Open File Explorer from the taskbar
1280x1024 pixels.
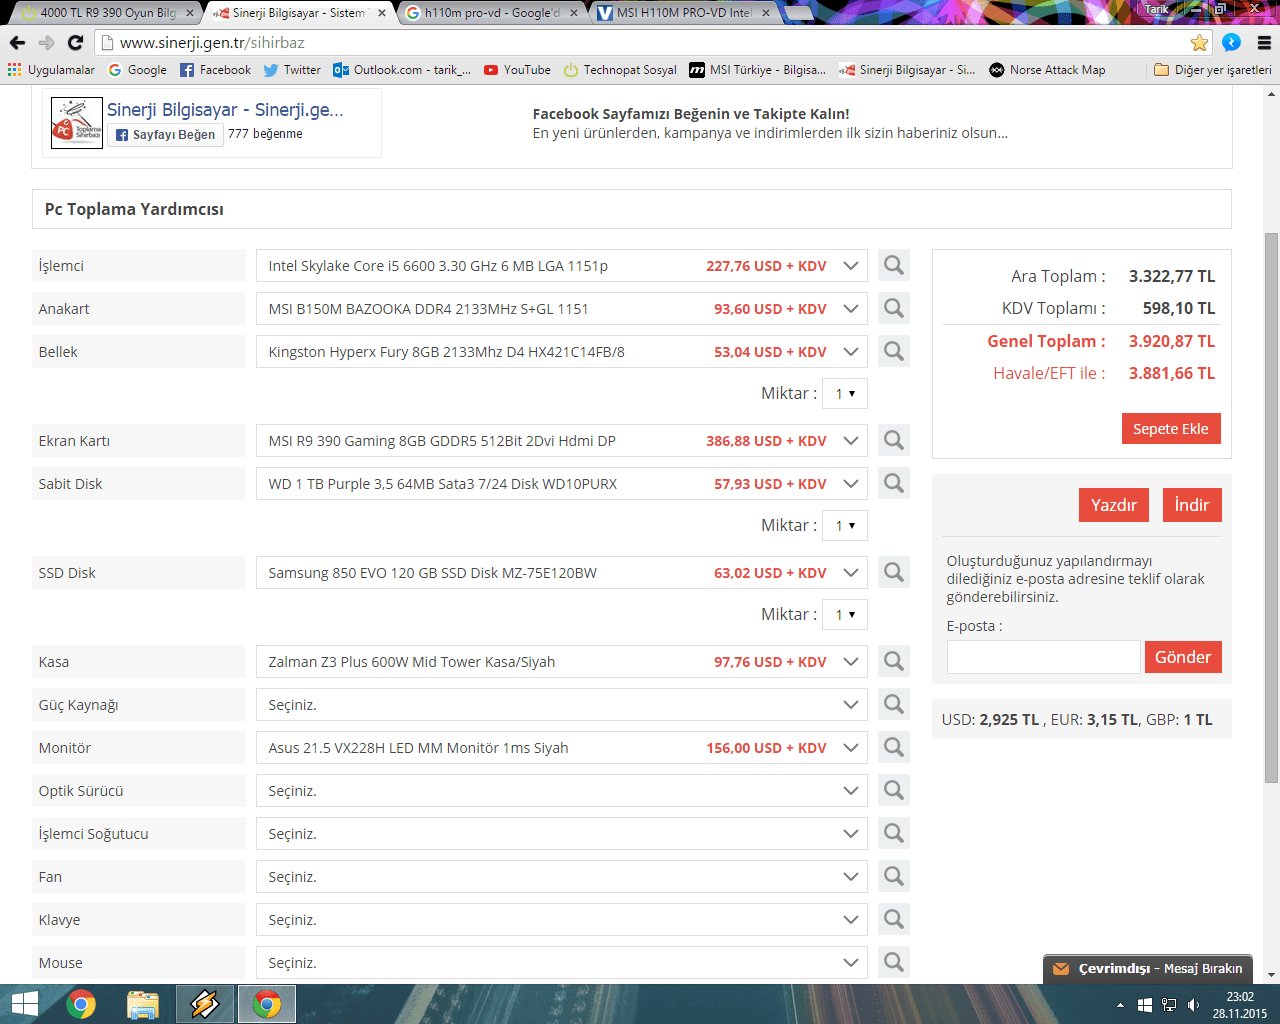pyautogui.click(x=143, y=1004)
